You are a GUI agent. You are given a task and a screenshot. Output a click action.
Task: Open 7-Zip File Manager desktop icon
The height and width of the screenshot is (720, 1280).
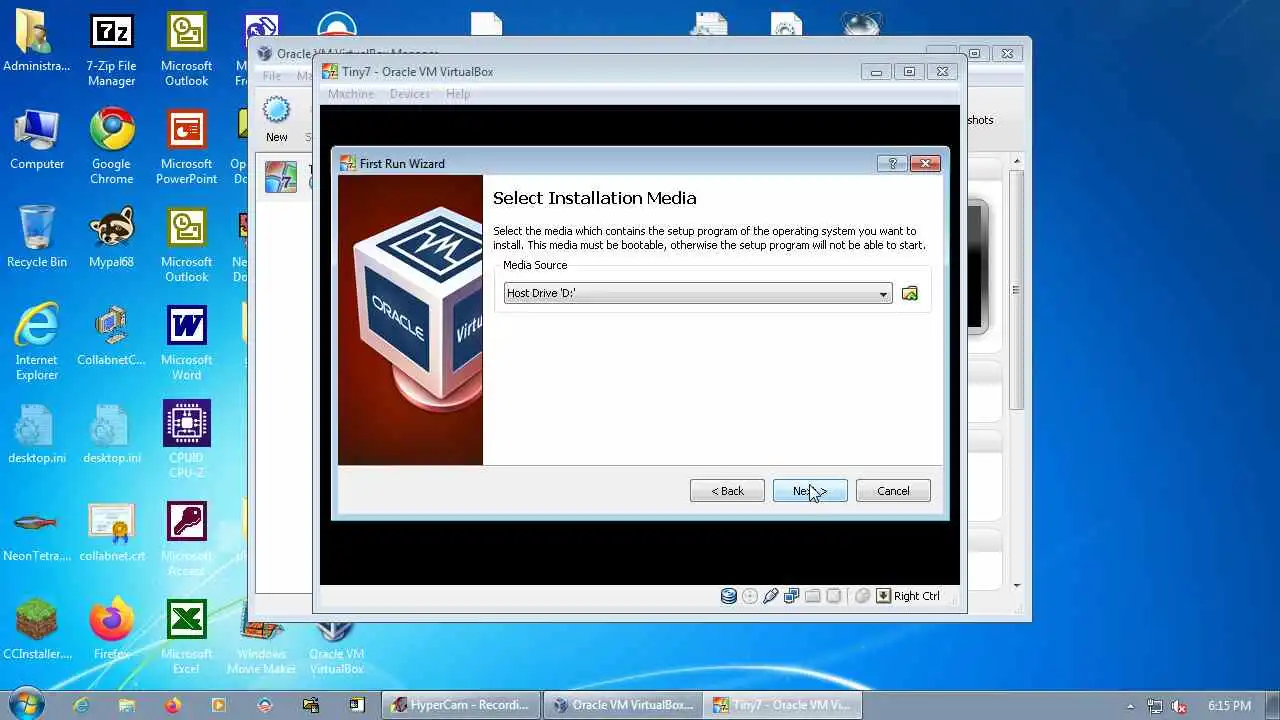[x=112, y=50]
